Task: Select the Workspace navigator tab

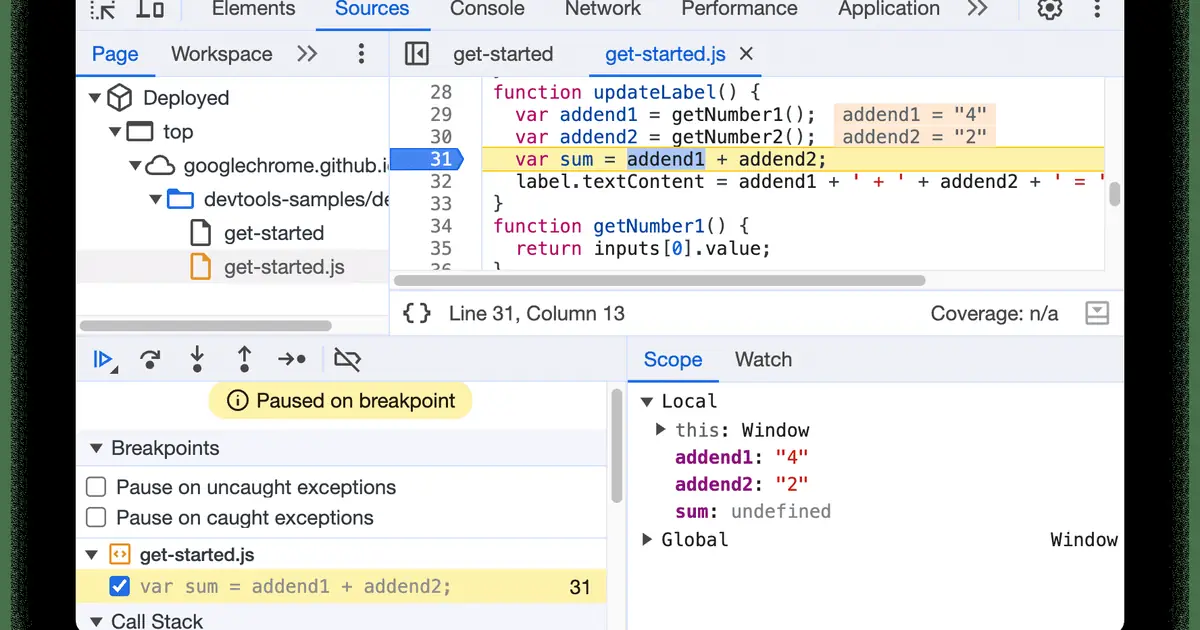Action: pyautogui.click(x=221, y=54)
